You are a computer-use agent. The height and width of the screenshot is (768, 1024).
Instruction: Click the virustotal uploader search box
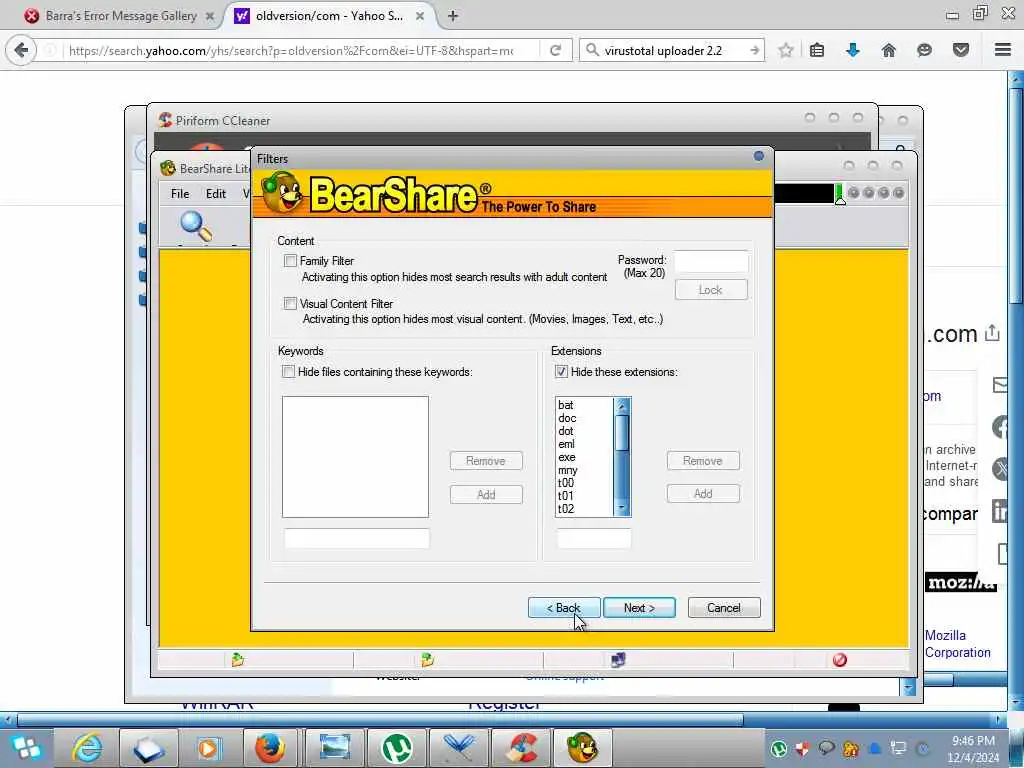tap(671, 50)
